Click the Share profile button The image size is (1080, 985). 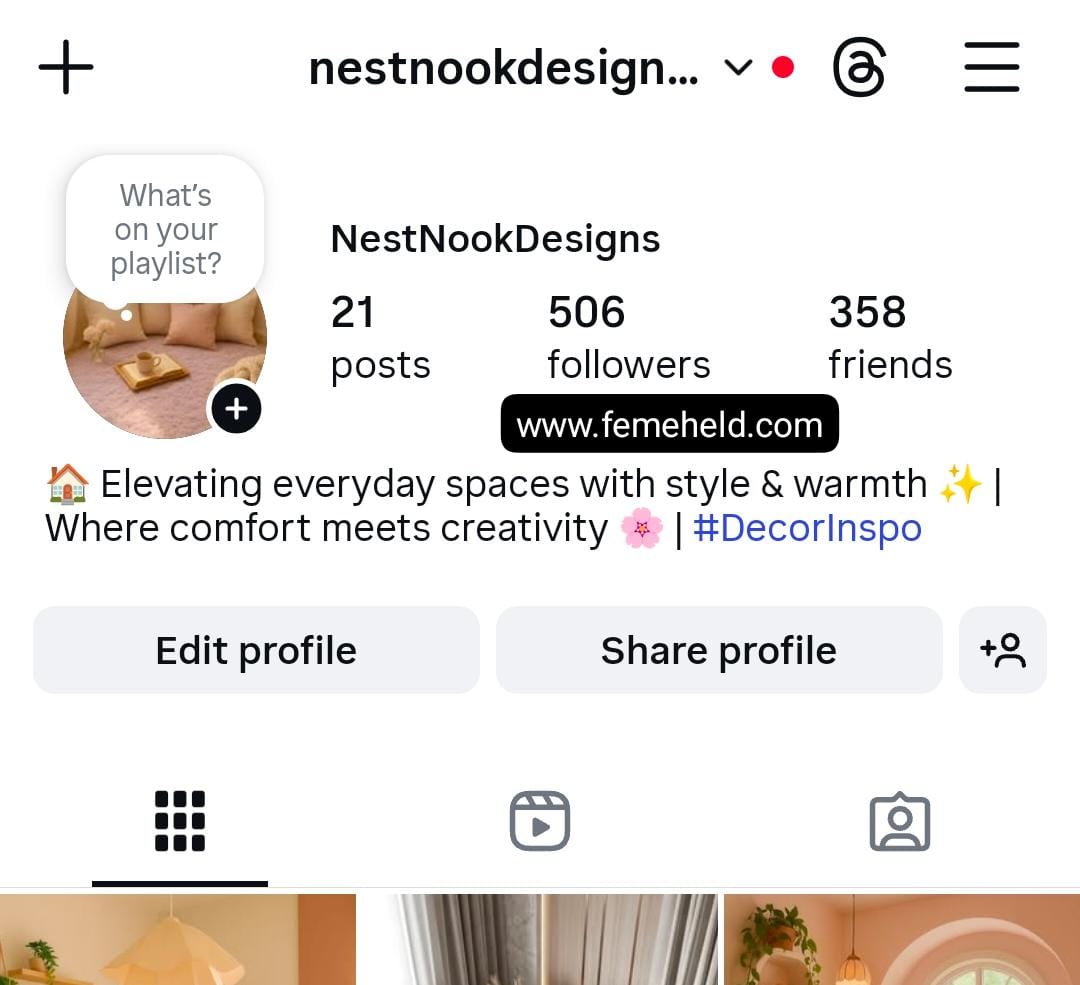click(719, 650)
